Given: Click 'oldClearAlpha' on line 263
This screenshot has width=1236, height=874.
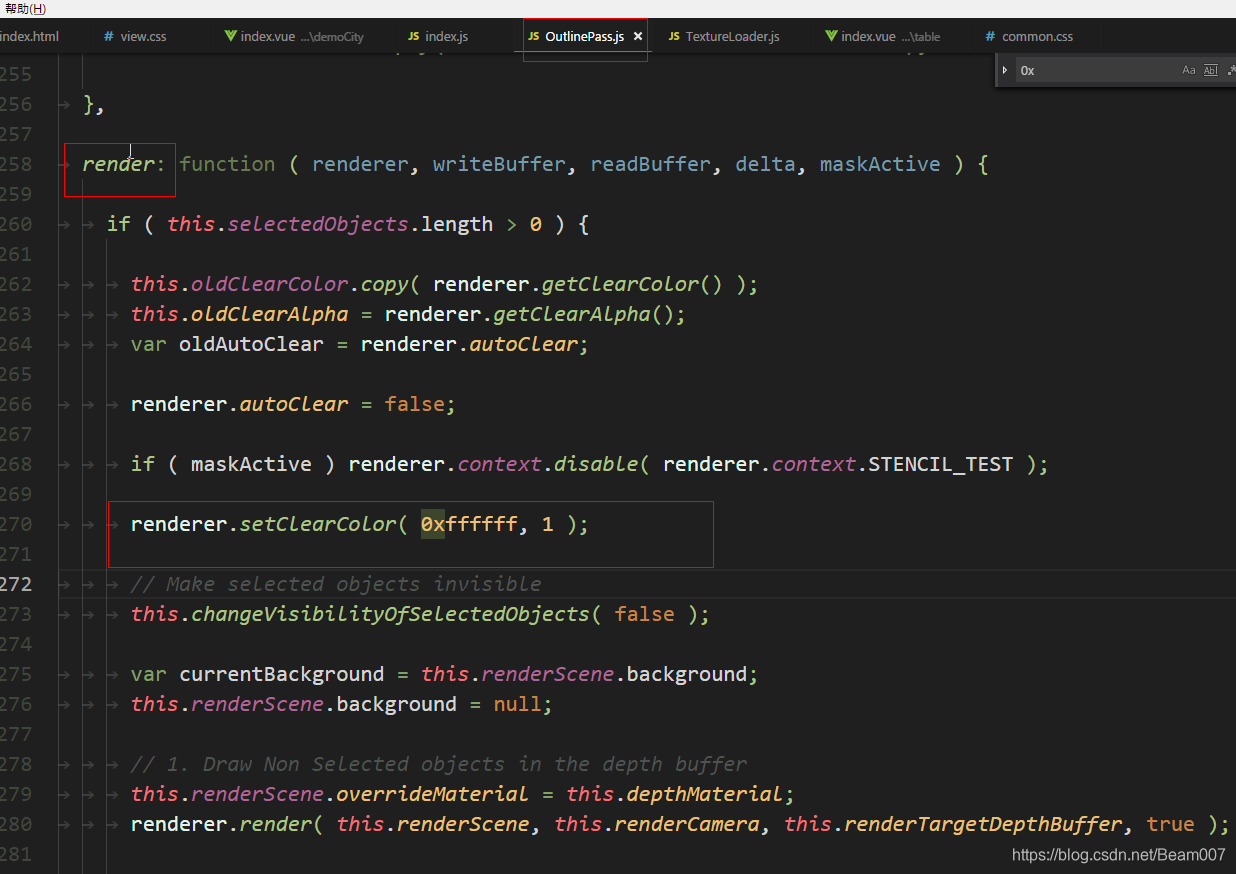Looking at the screenshot, I should click(x=269, y=314).
